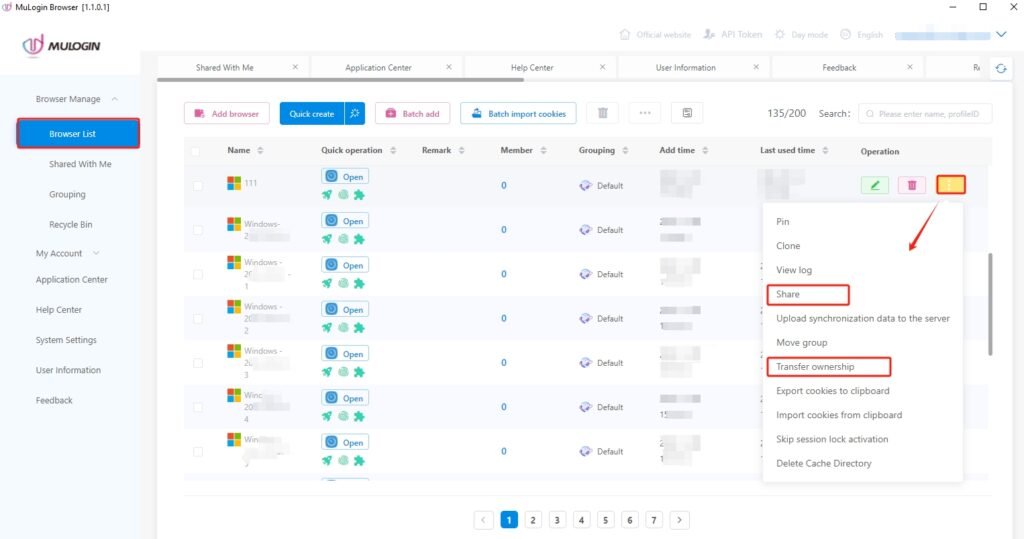Toggle the select-all checkbox in the table header

tap(197, 152)
